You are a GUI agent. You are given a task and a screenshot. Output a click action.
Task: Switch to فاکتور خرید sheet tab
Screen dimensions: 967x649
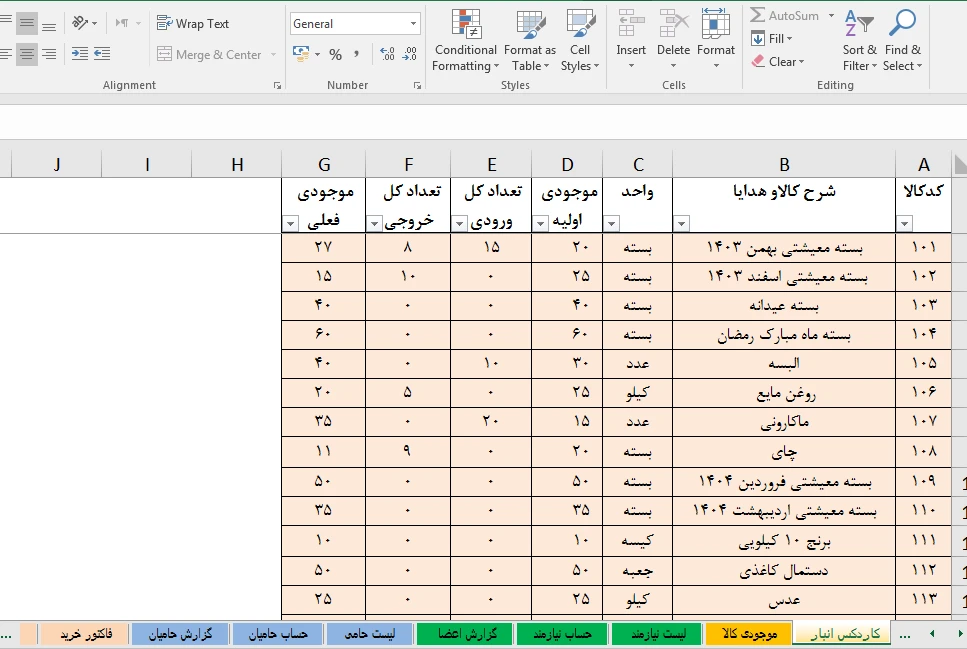[x=85, y=634]
